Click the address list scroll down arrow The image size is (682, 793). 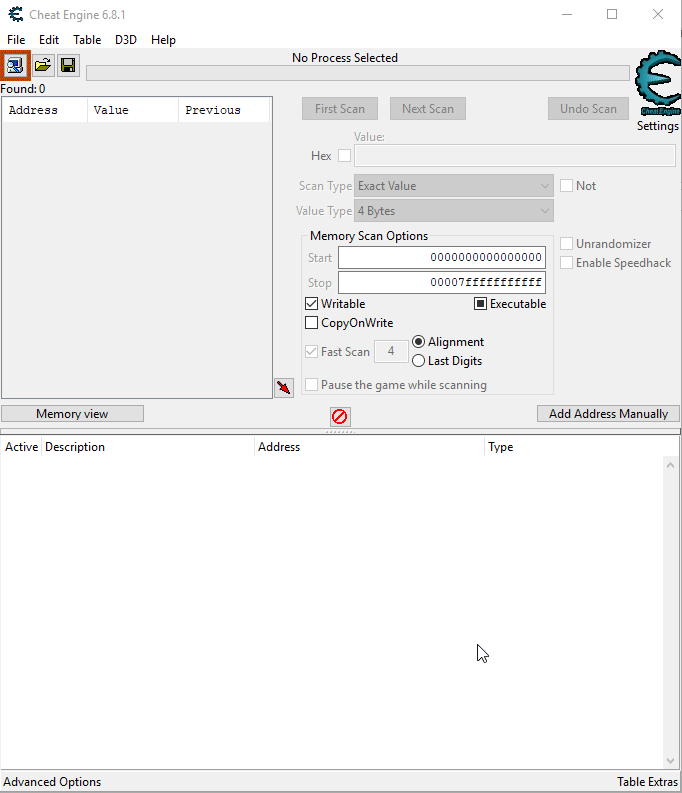(670, 761)
